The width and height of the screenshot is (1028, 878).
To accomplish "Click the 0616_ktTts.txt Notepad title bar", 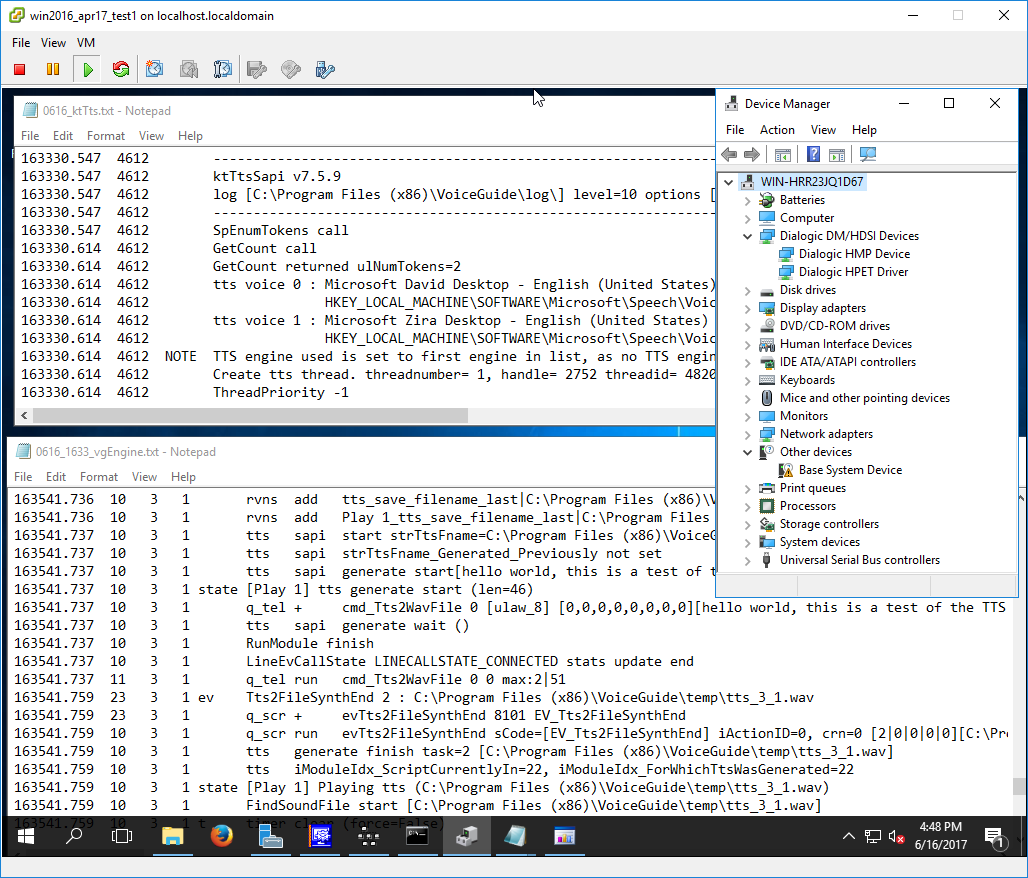I will click(365, 111).
